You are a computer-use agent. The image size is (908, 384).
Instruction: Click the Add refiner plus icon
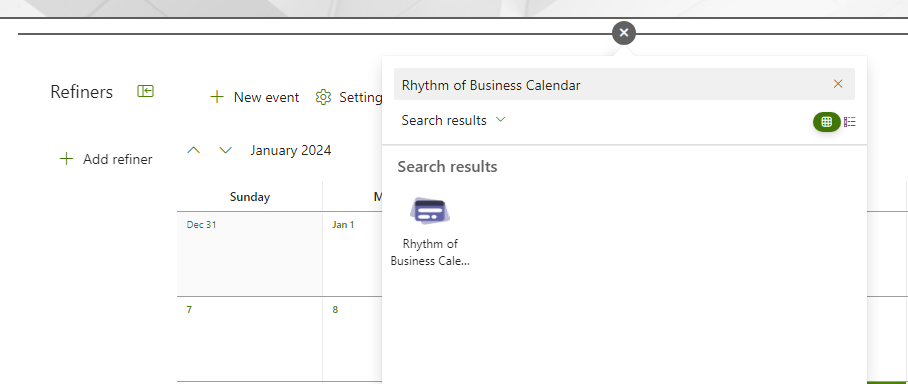(x=67, y=159)
